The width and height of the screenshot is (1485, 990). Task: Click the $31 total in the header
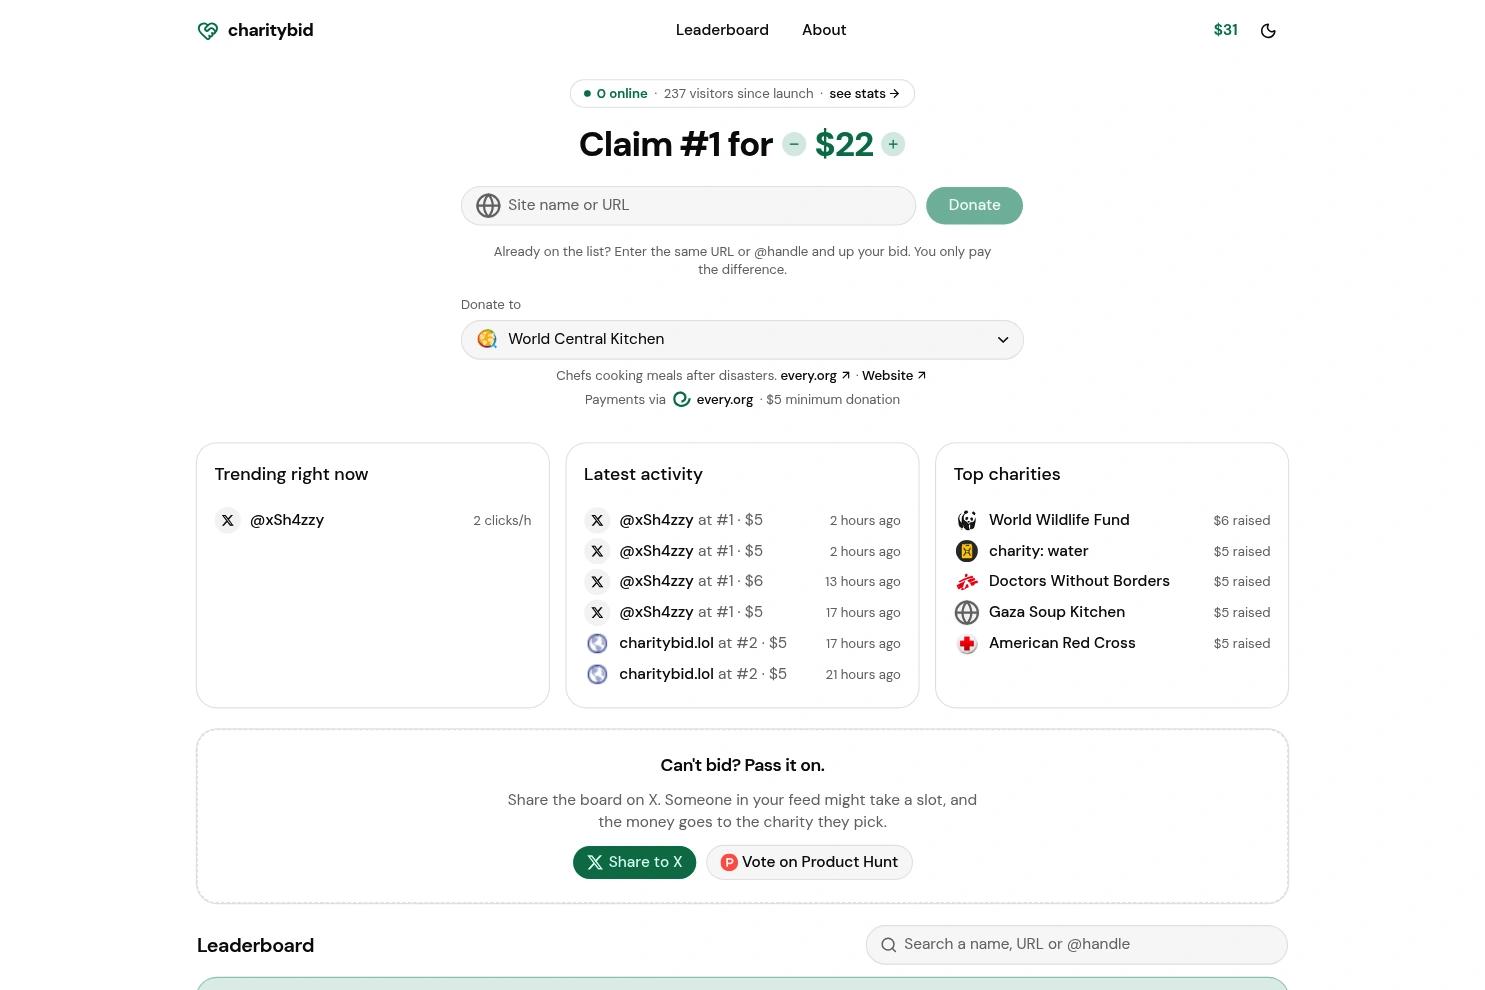[x=1225, y=30]
